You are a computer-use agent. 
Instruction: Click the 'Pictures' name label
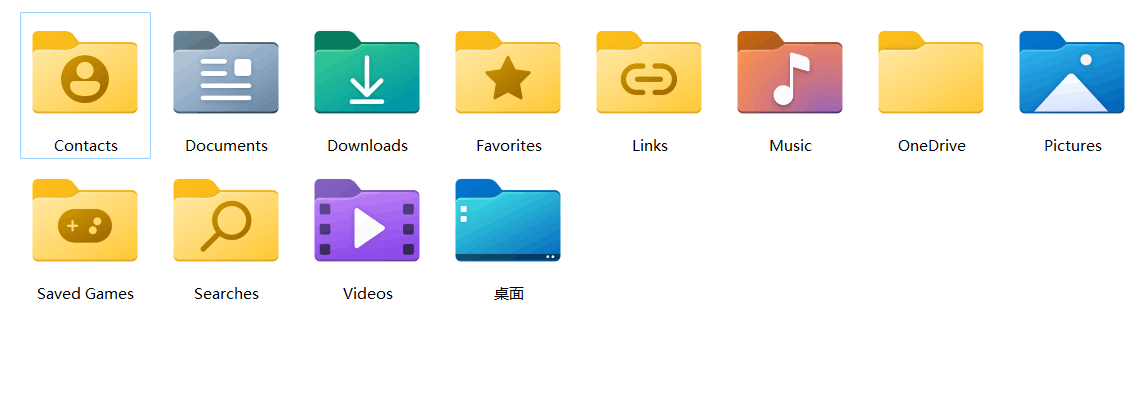[1073, 145]
